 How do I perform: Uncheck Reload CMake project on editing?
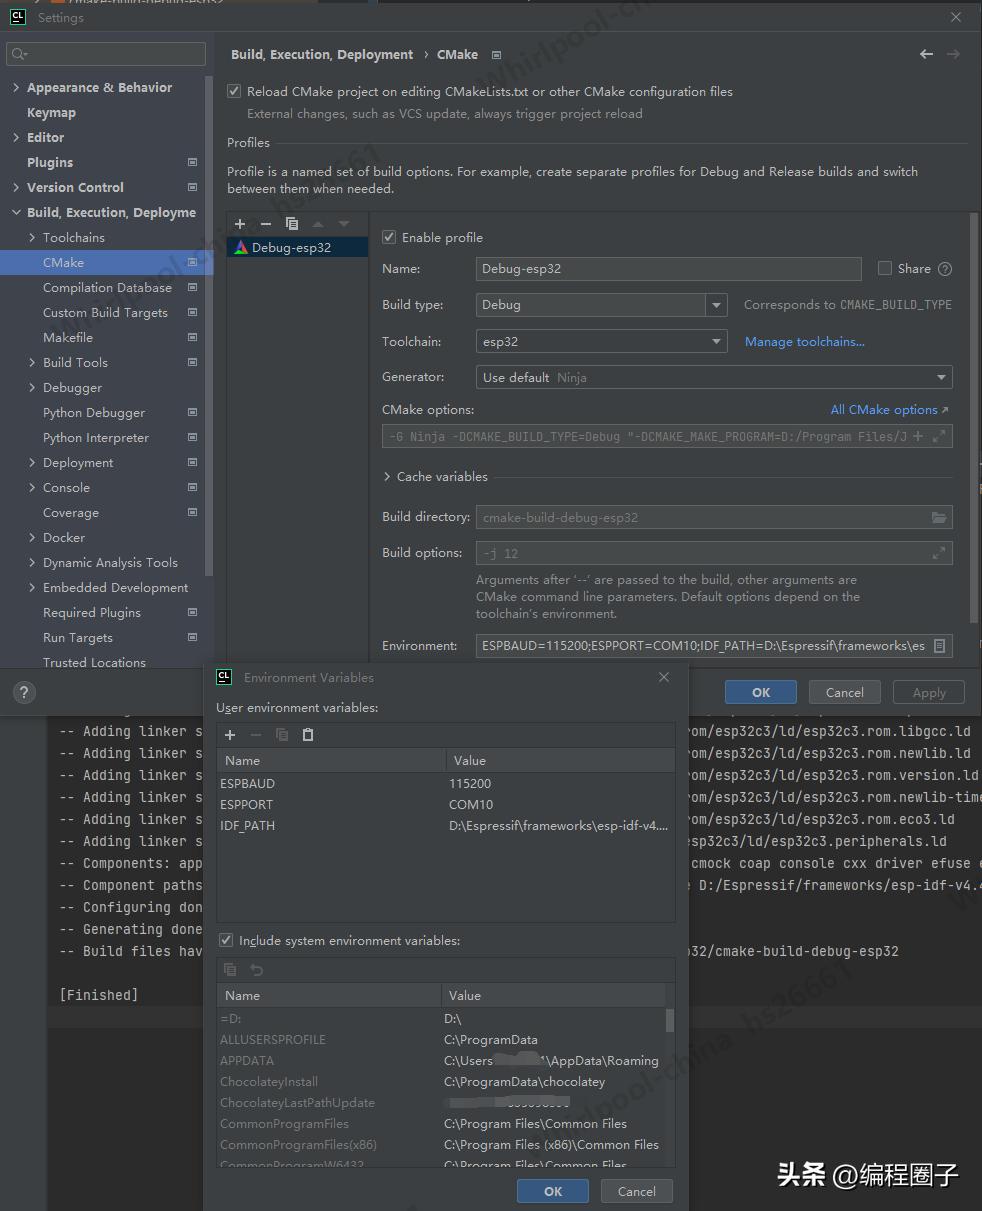233,90
